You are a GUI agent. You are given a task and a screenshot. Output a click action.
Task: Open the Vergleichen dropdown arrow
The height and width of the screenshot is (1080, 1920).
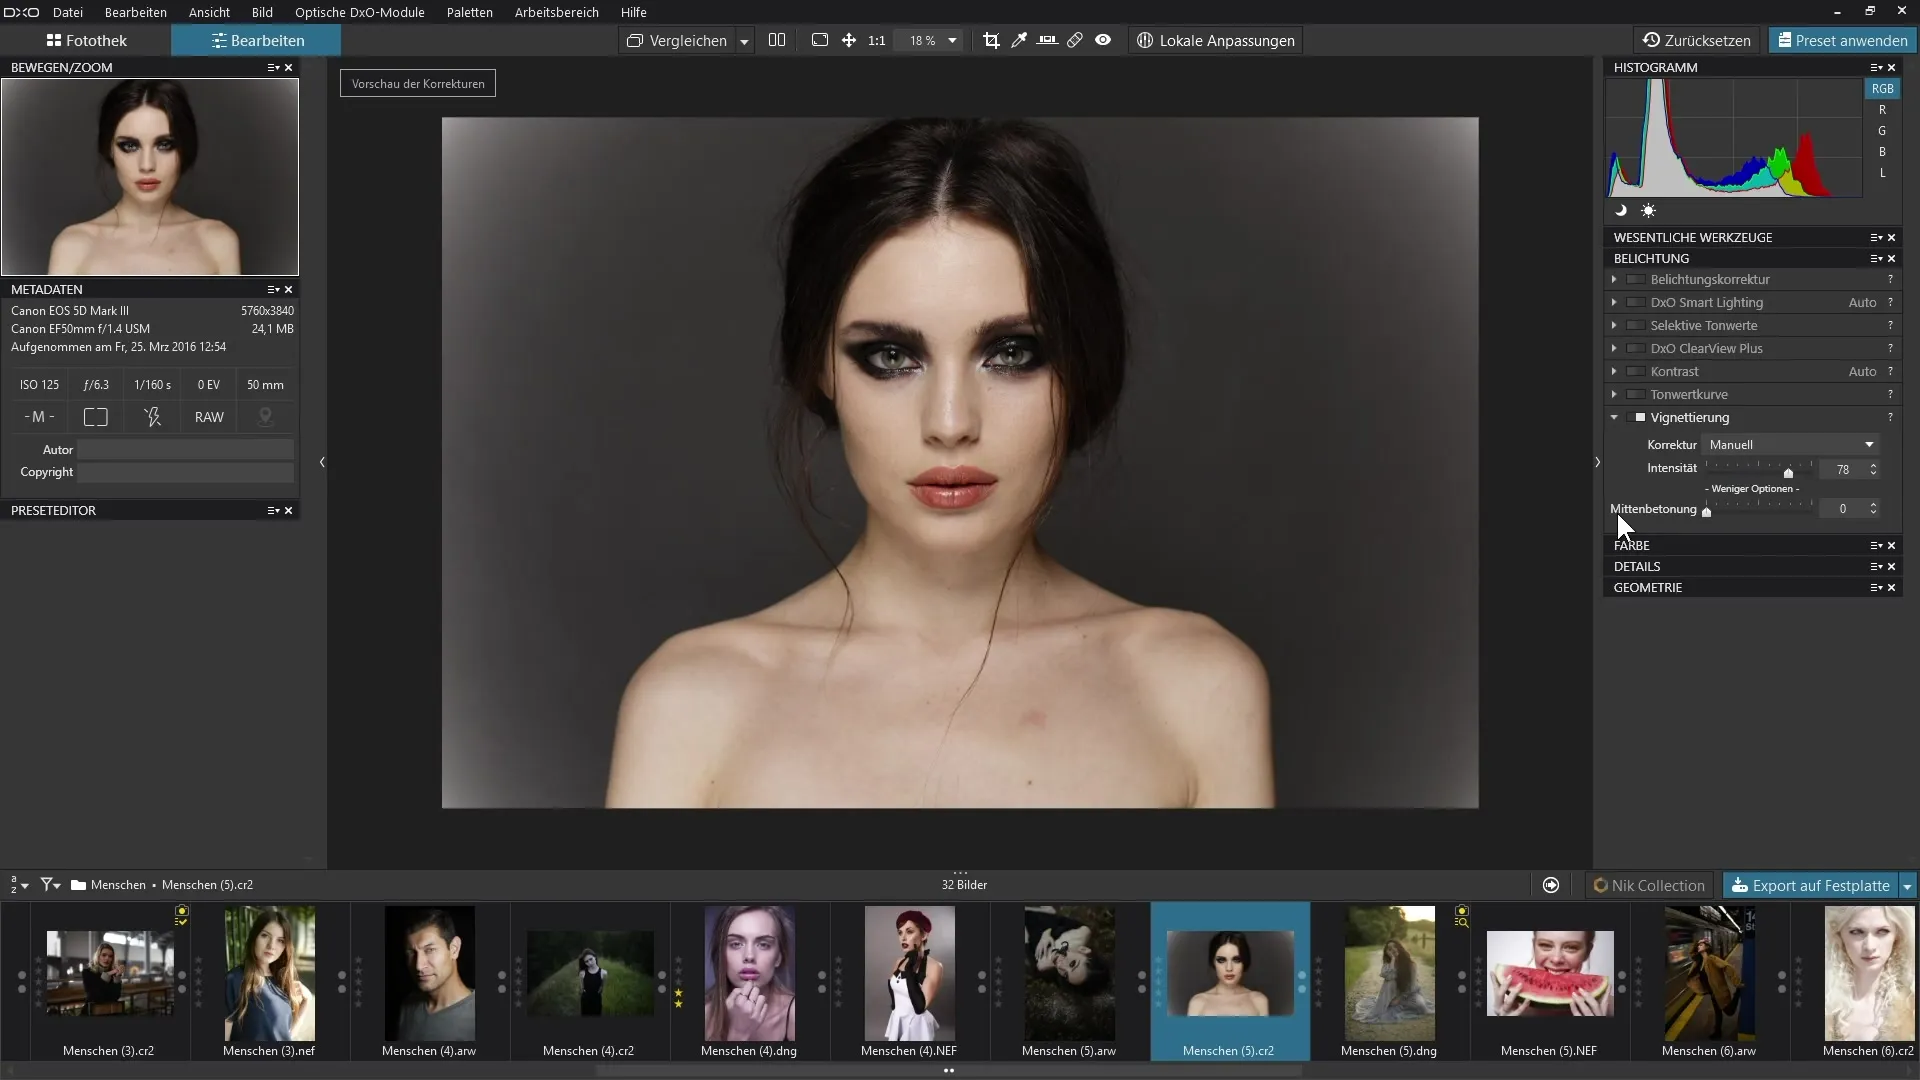tap(744, 41)
